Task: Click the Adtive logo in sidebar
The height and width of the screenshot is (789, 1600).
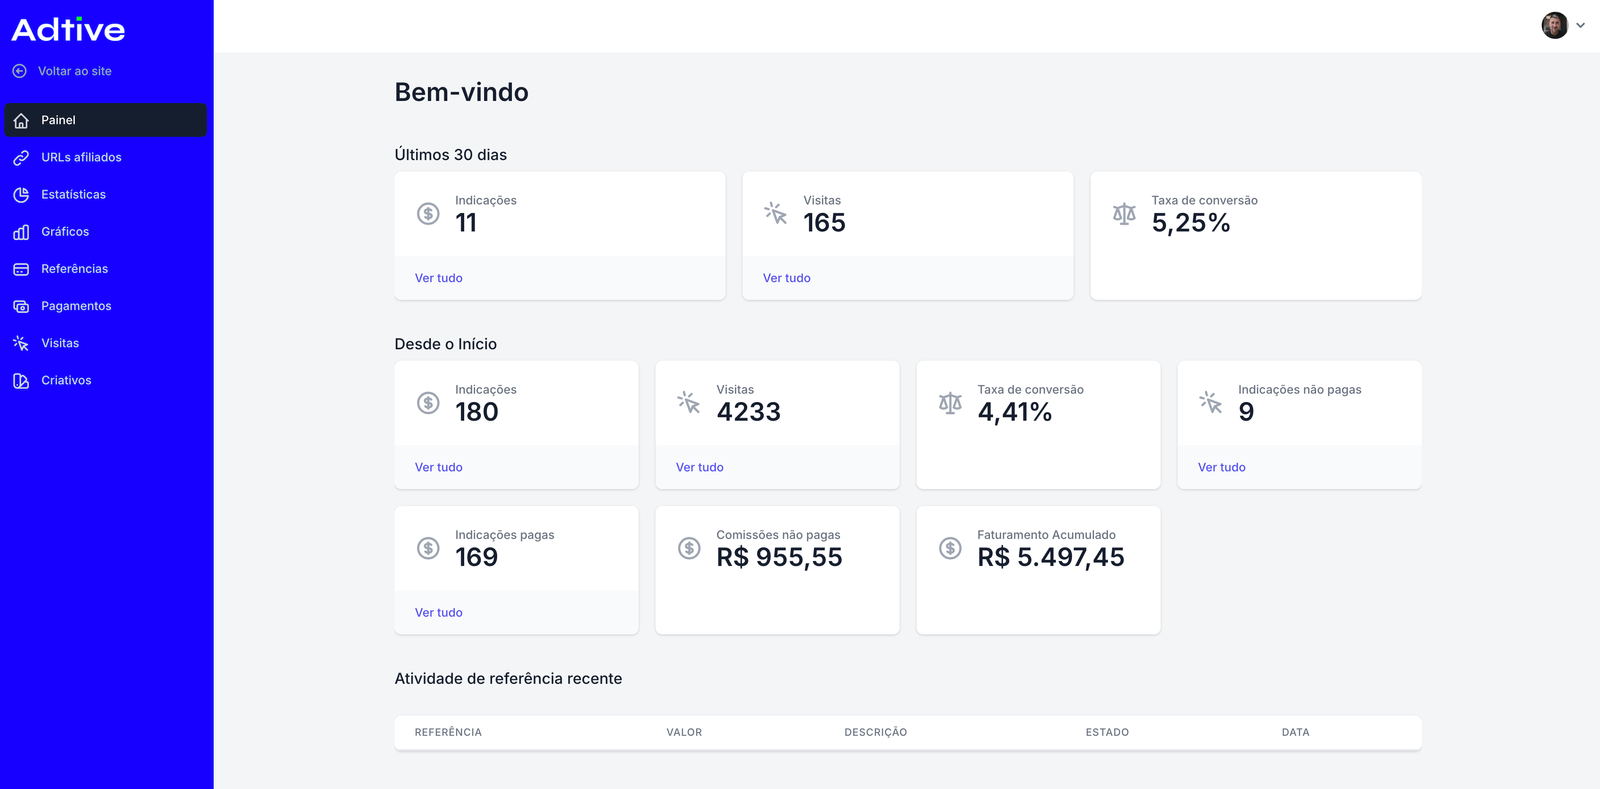Action: [x=68, y=30]
